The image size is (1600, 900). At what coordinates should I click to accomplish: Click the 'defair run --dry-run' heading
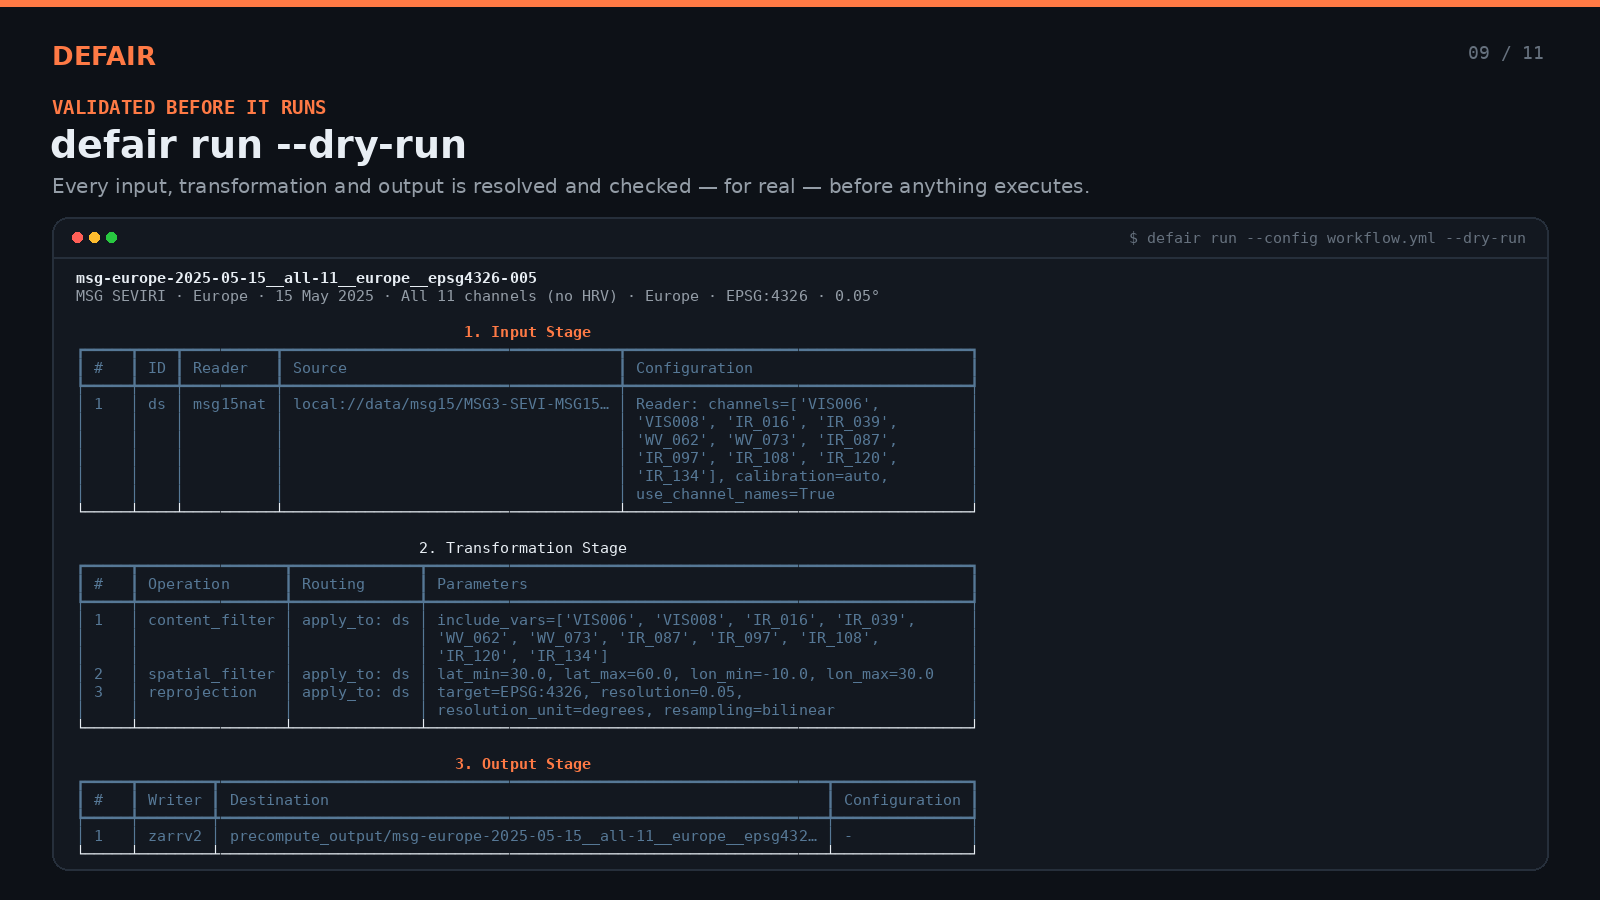click(x=258, y=145)
